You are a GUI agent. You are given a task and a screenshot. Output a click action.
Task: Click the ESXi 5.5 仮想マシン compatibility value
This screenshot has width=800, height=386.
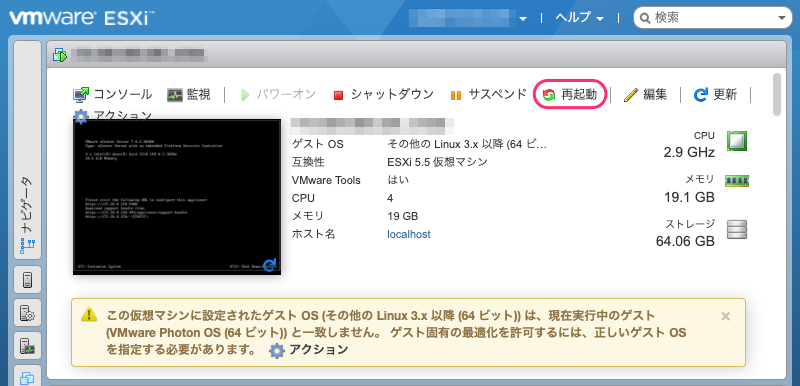pyautogui.click(x=437, y=162)
